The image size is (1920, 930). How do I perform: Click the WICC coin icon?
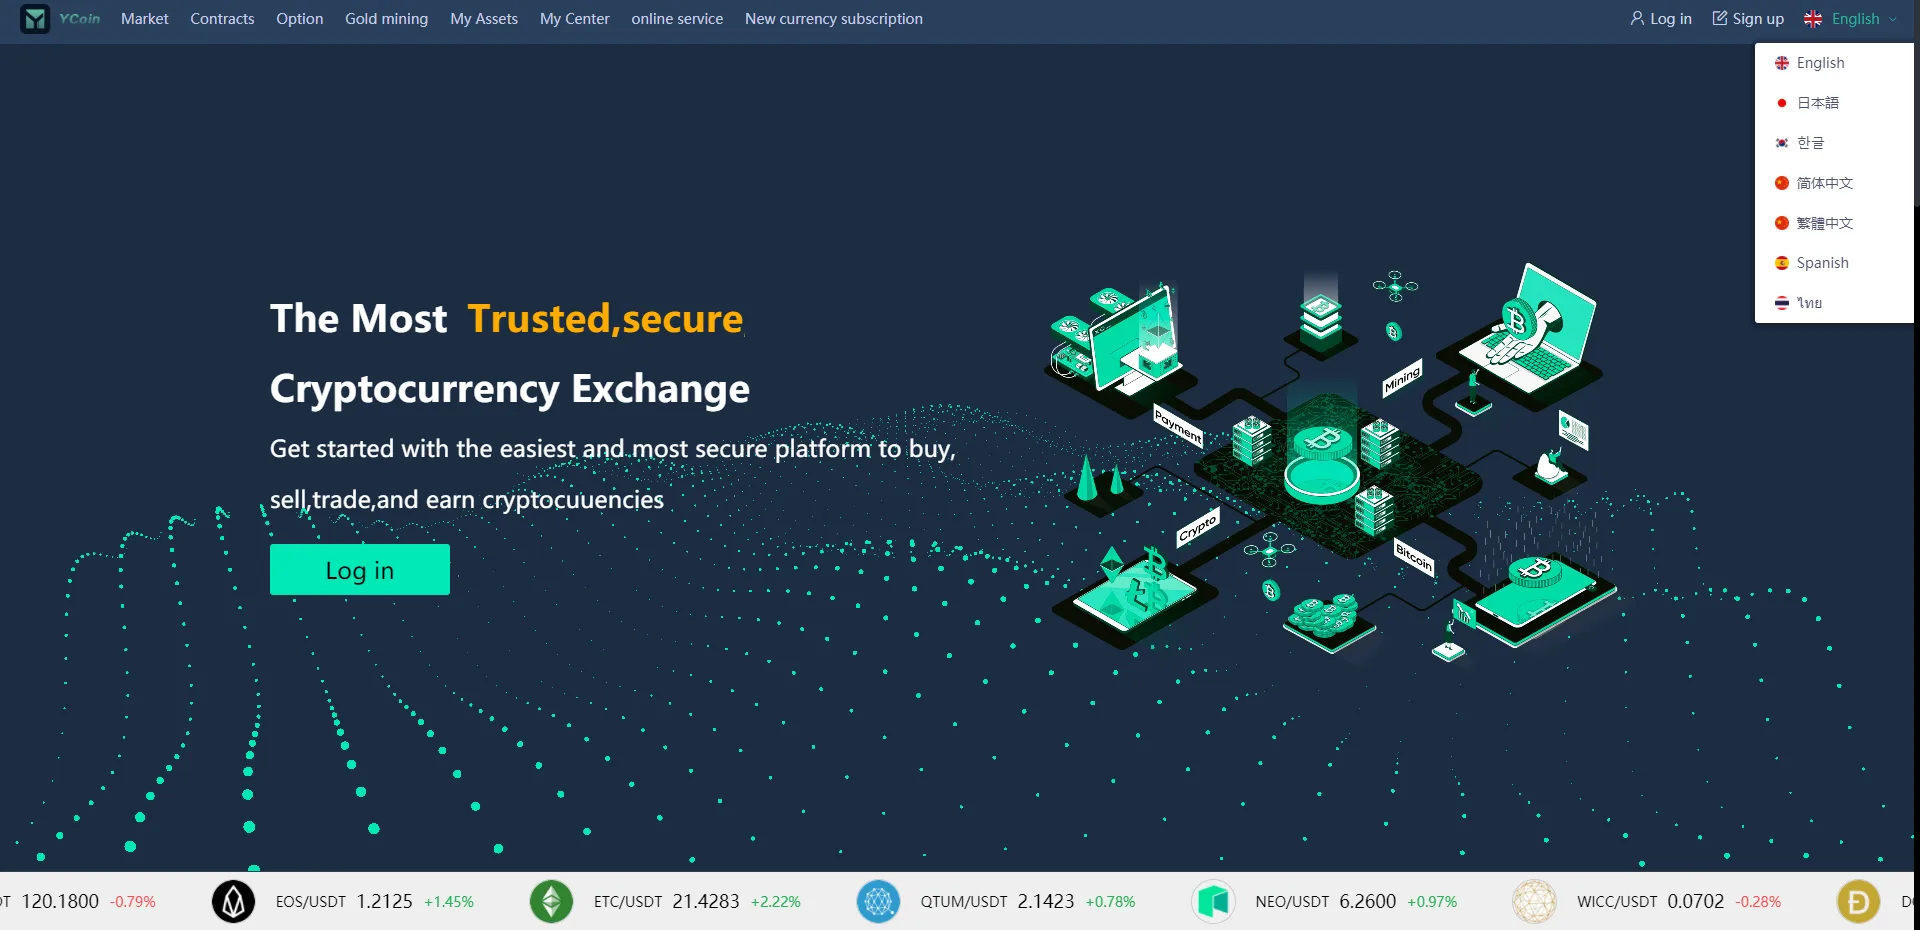pos(1534,901)
